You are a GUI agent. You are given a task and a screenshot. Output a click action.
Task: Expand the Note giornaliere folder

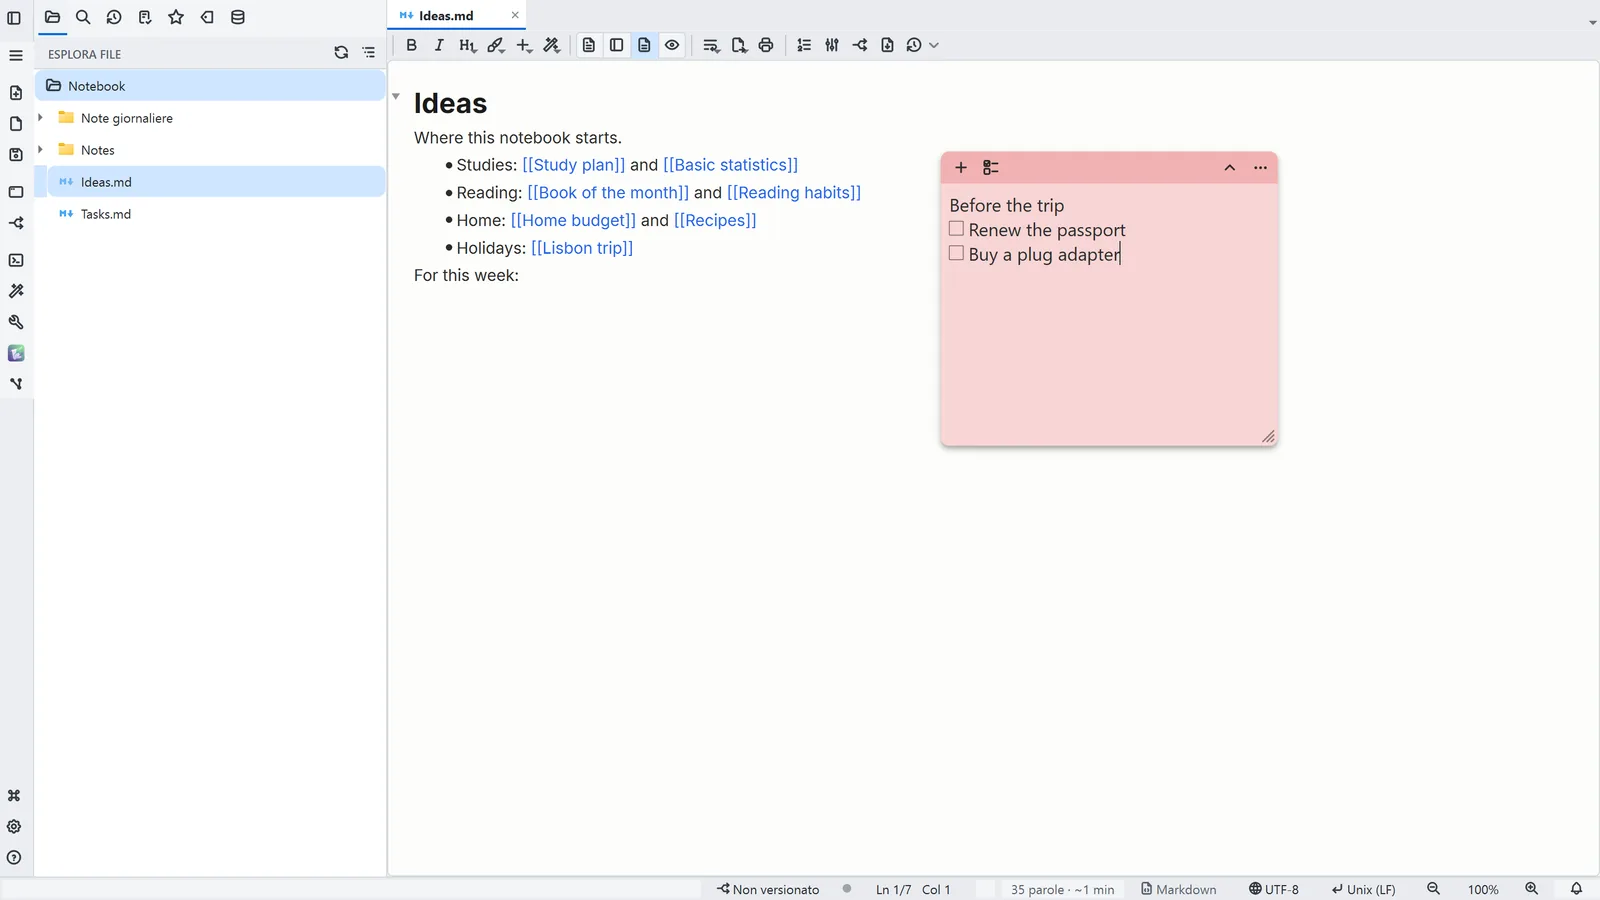40,118
